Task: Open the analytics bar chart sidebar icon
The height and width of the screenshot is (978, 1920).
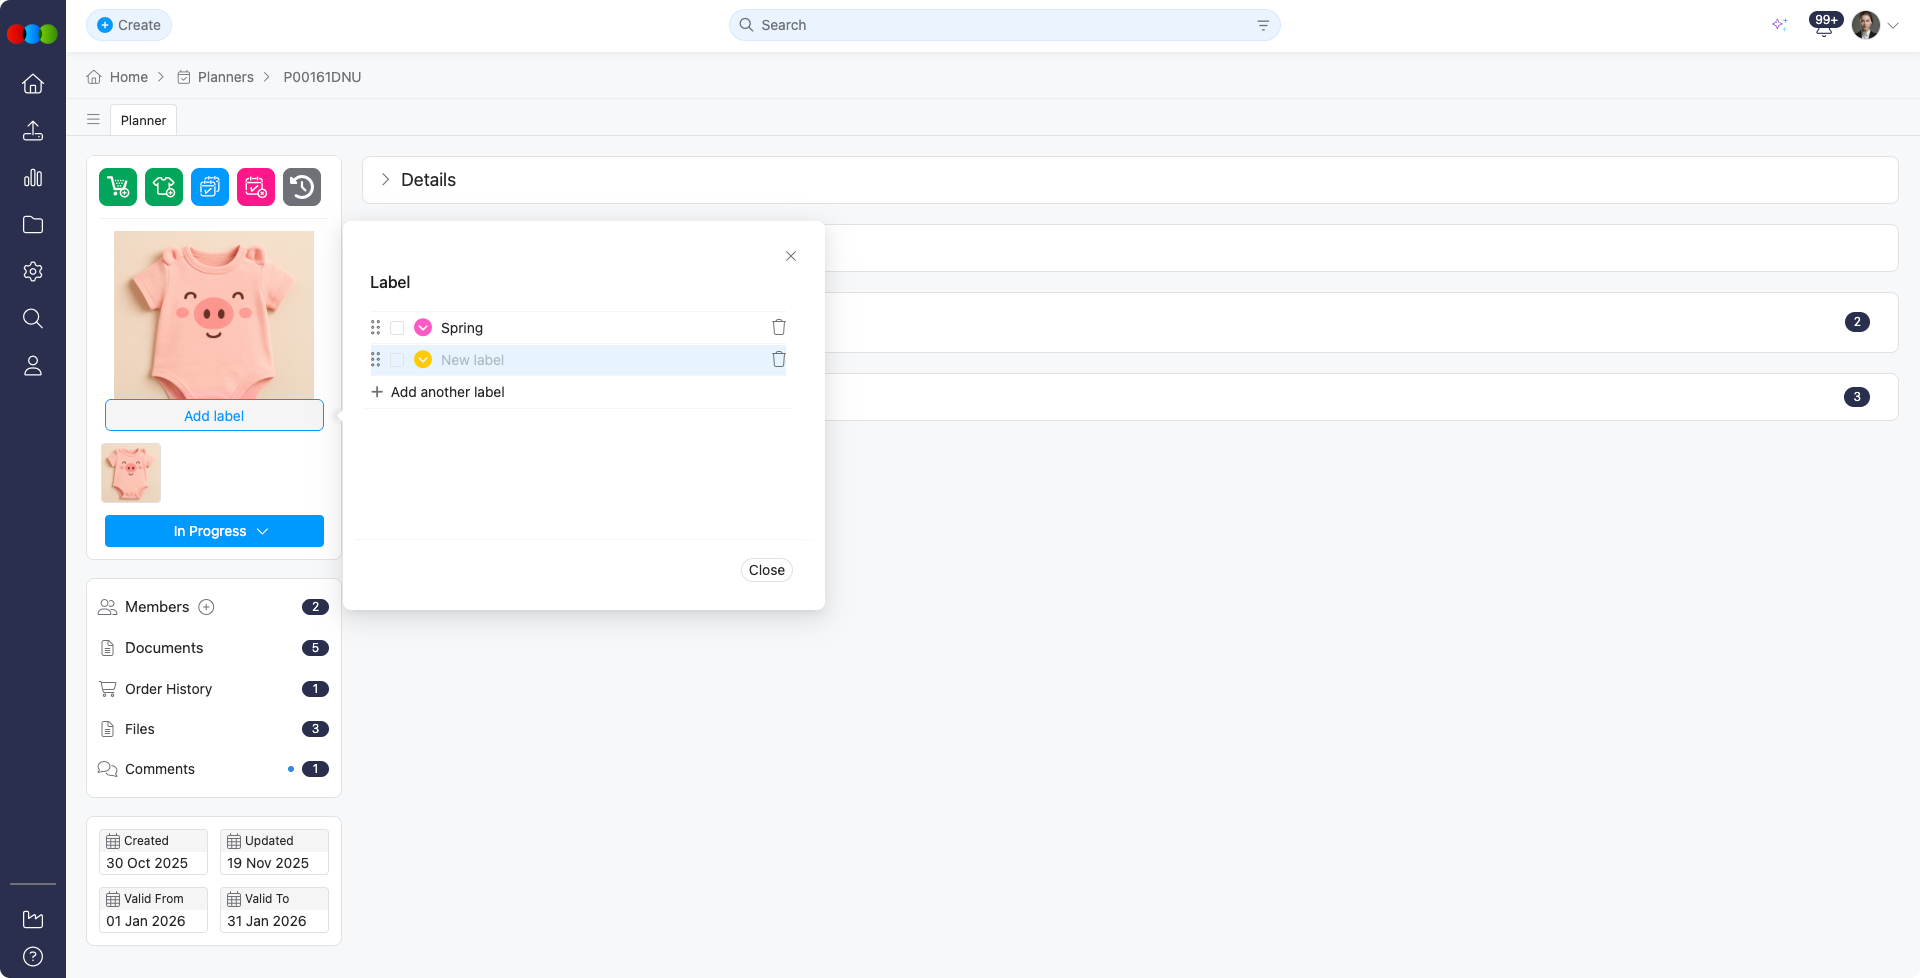Action: (33, 178)
